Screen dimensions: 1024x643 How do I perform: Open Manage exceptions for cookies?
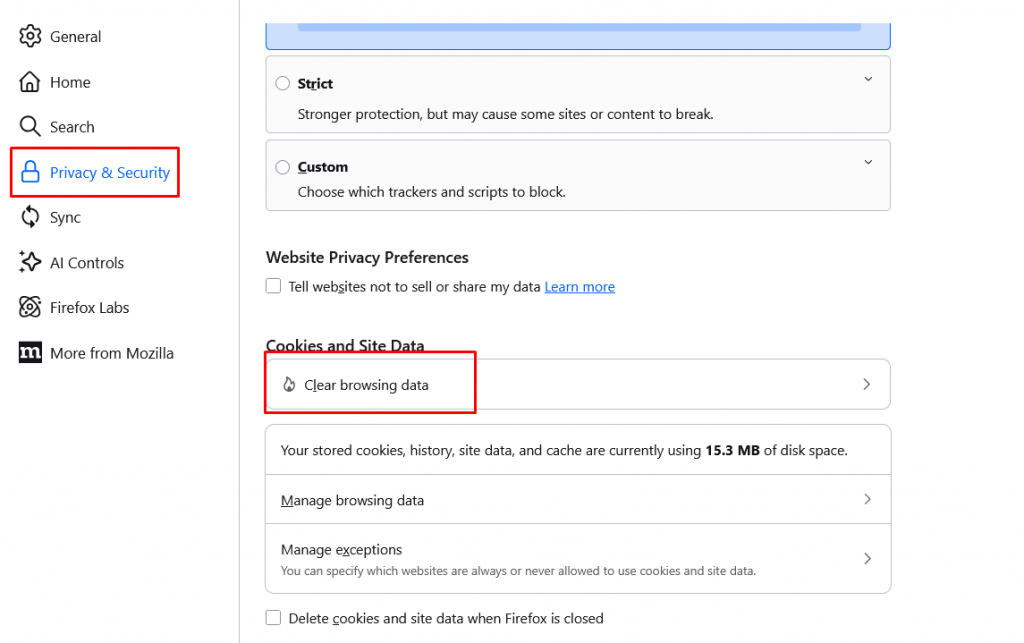coord(341,550)
